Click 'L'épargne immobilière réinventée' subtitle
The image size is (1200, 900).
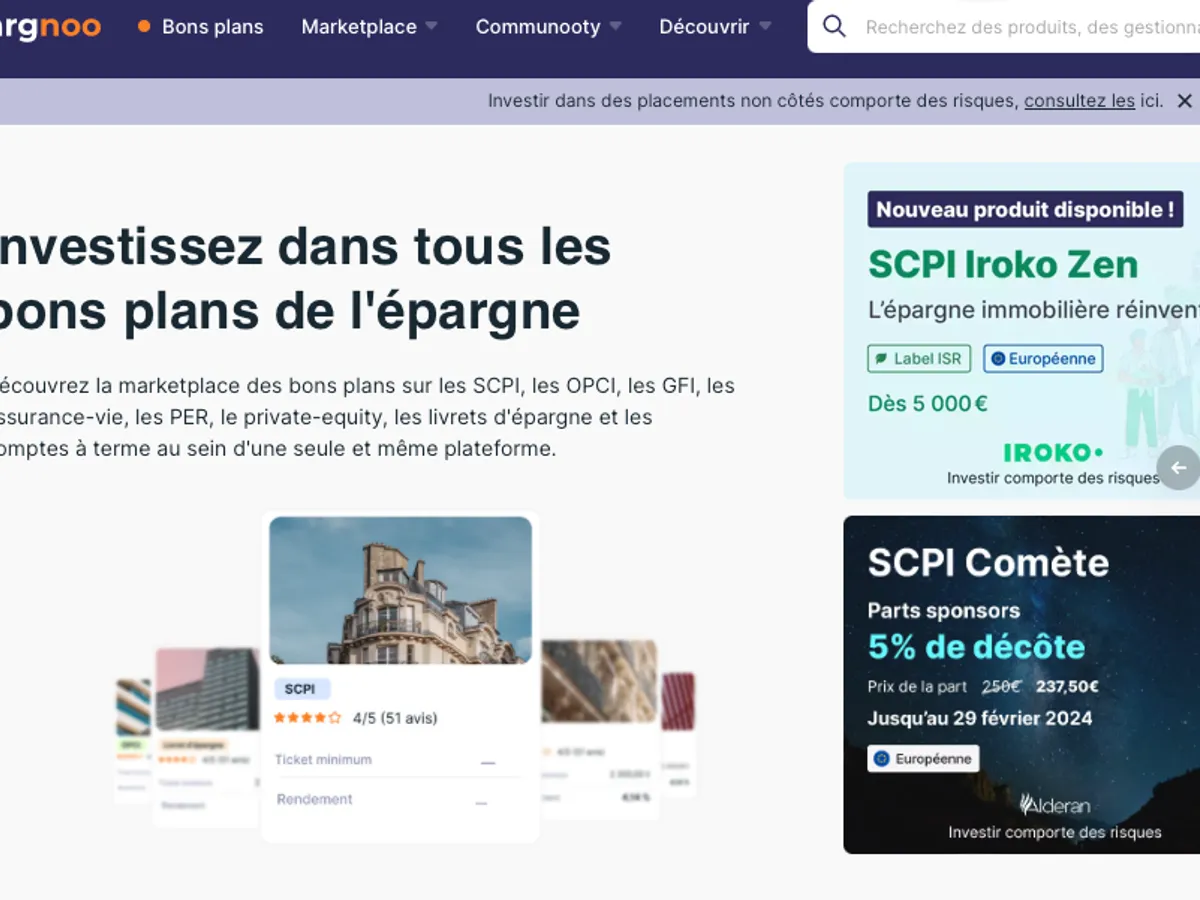[1034, 311]
